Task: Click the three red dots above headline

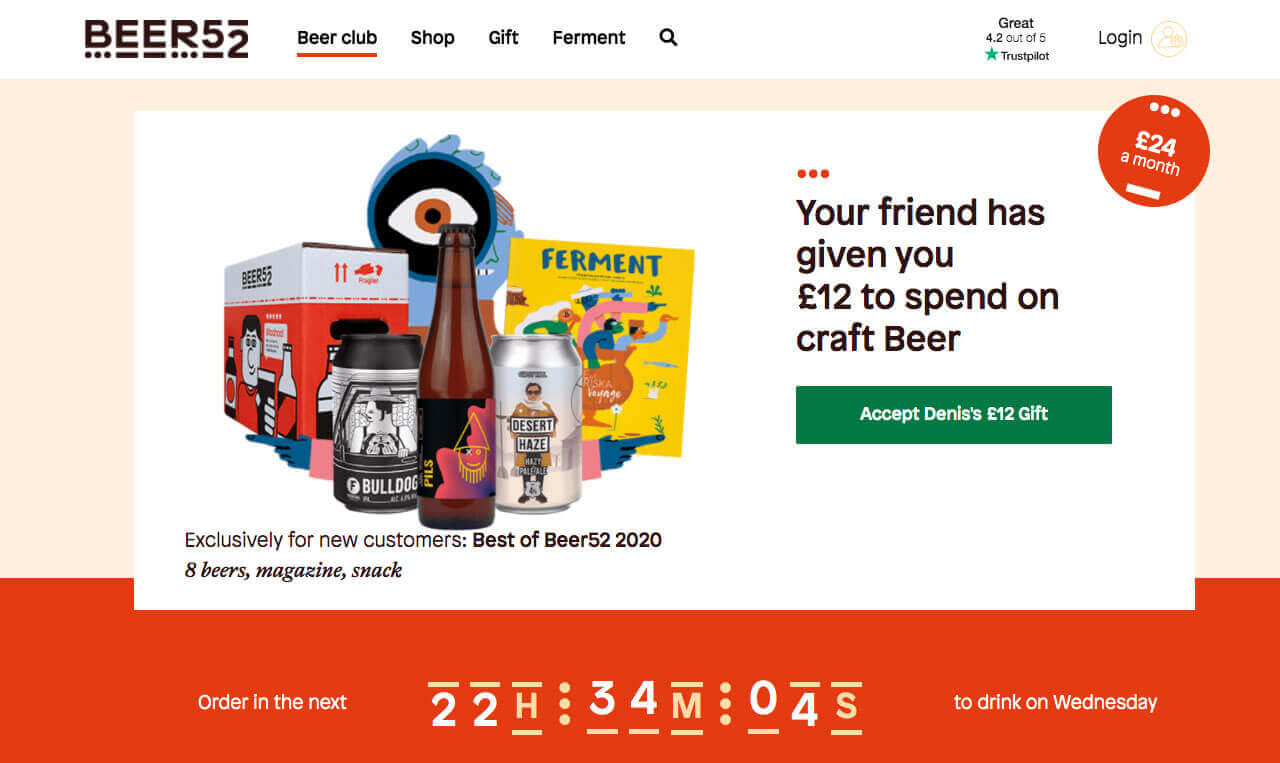Action: coord(813,174)
